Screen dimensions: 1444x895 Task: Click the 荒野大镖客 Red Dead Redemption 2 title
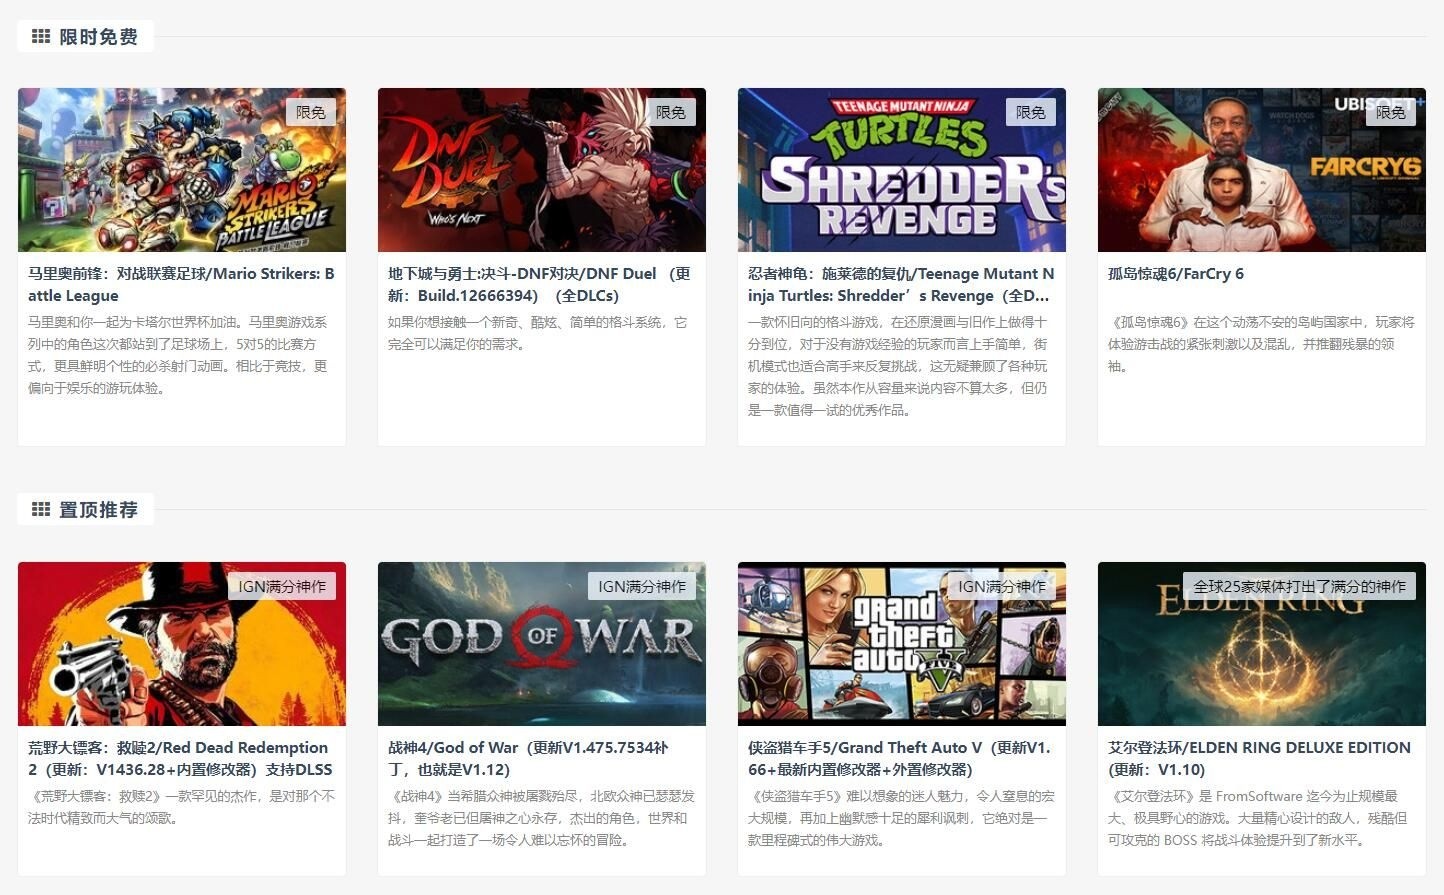180,759
